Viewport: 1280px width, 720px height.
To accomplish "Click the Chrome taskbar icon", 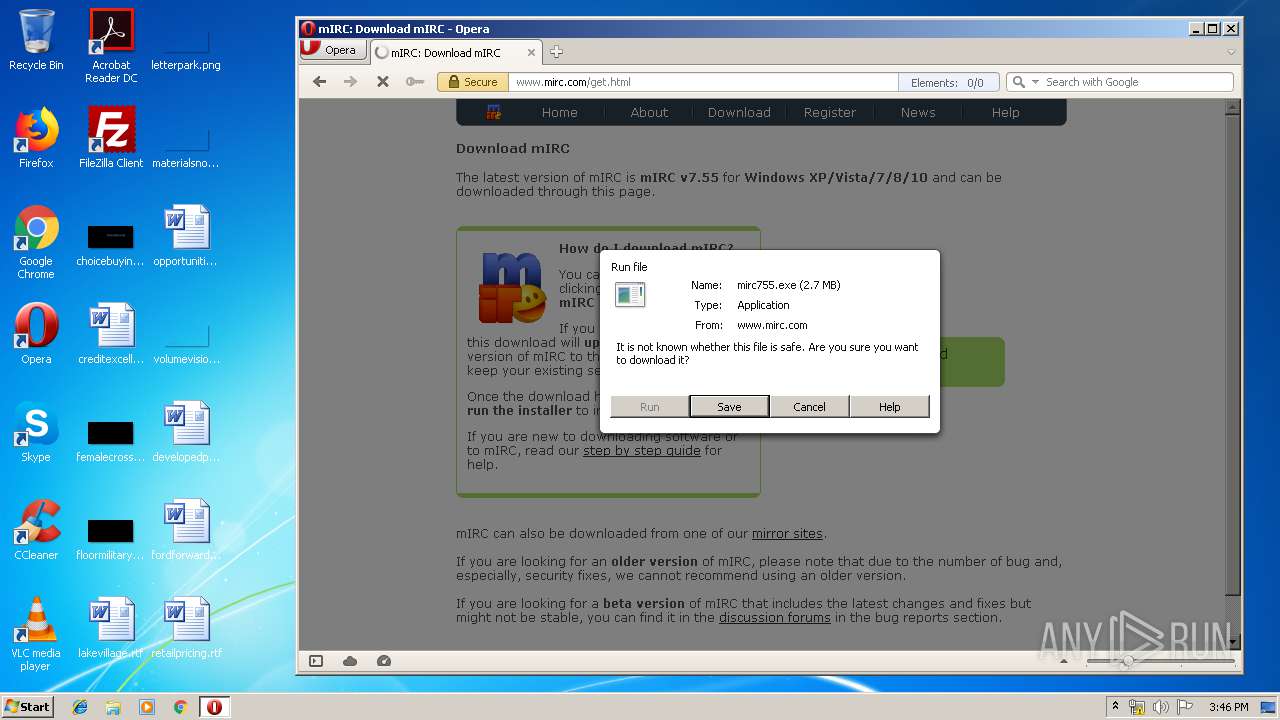I will 180,707.
